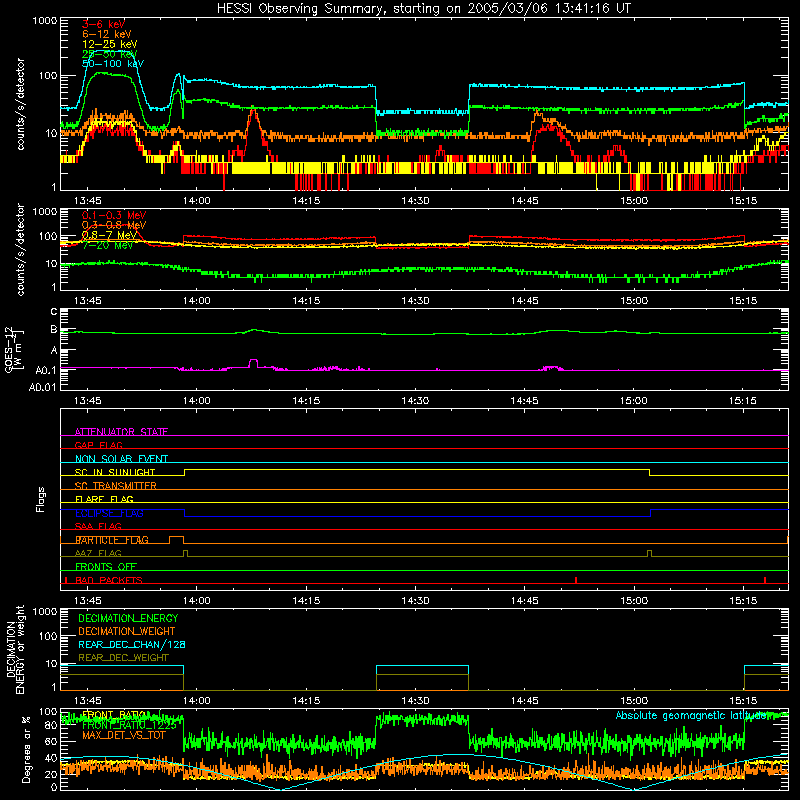Click the yellow 12-25 keV legend label
This screenshot has width=800, height=800.
tap(109, 44)
